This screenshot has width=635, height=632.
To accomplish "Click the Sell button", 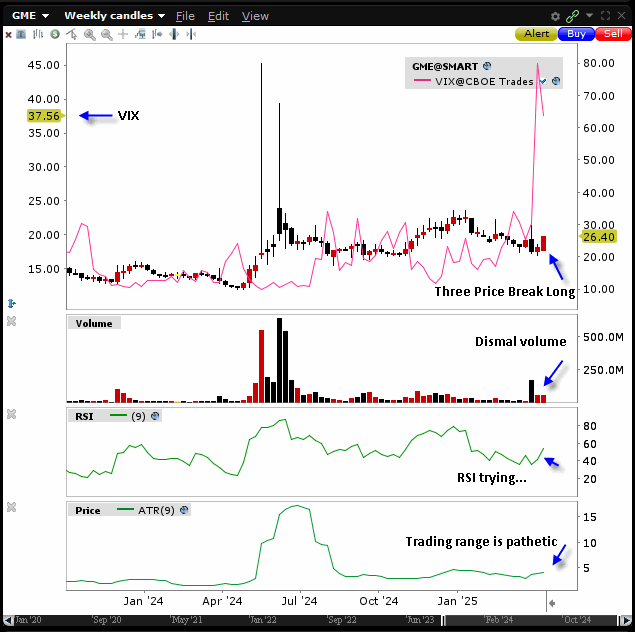I will click(x=613, y=34).
